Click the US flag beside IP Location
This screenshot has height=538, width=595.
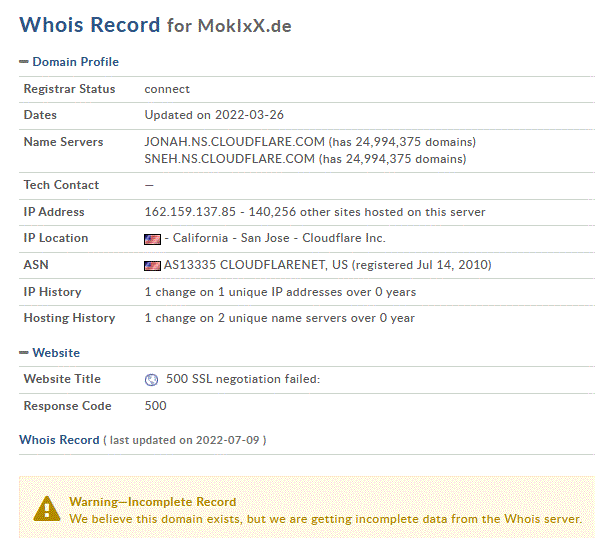tap(153, 239)
